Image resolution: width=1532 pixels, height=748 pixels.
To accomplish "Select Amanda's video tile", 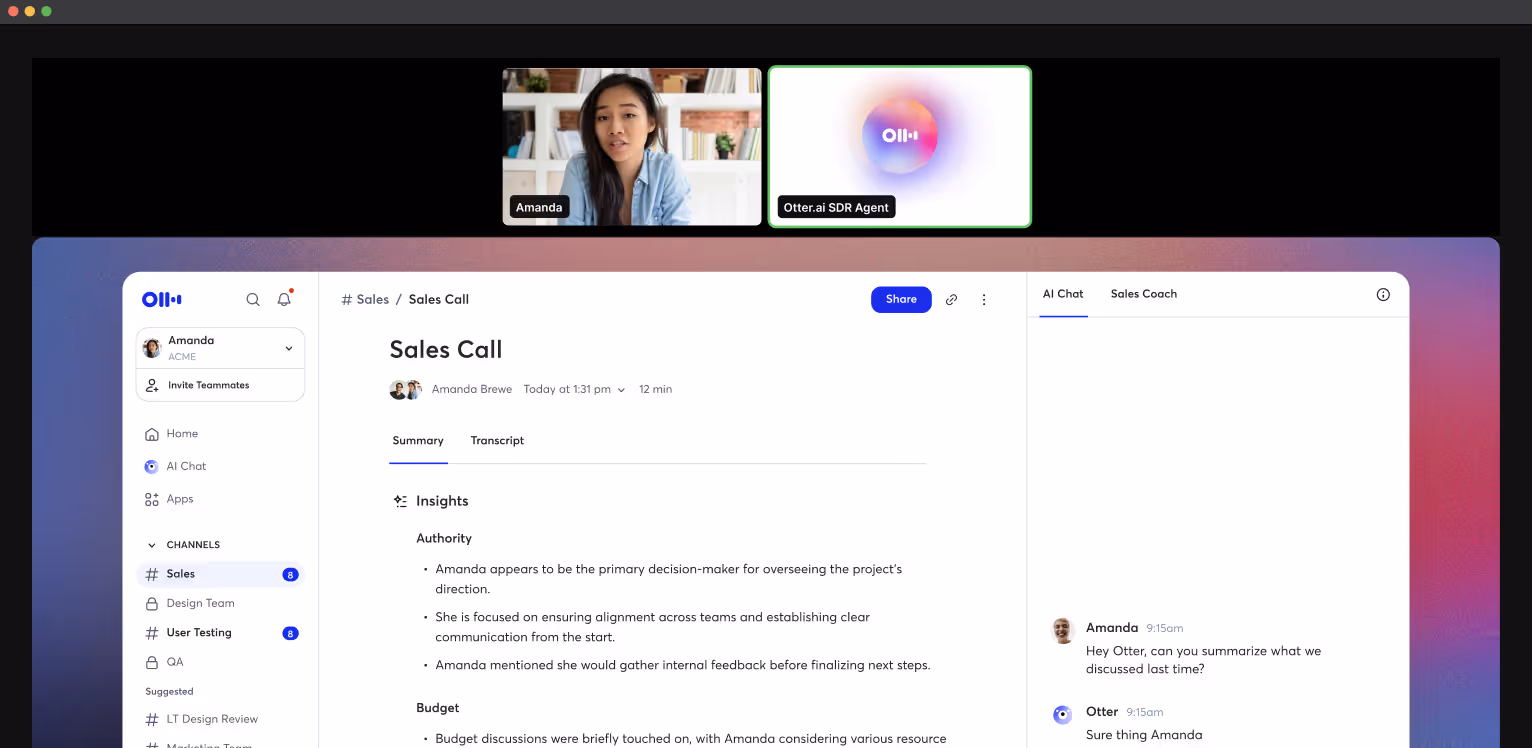I will (x=632, y=147).
